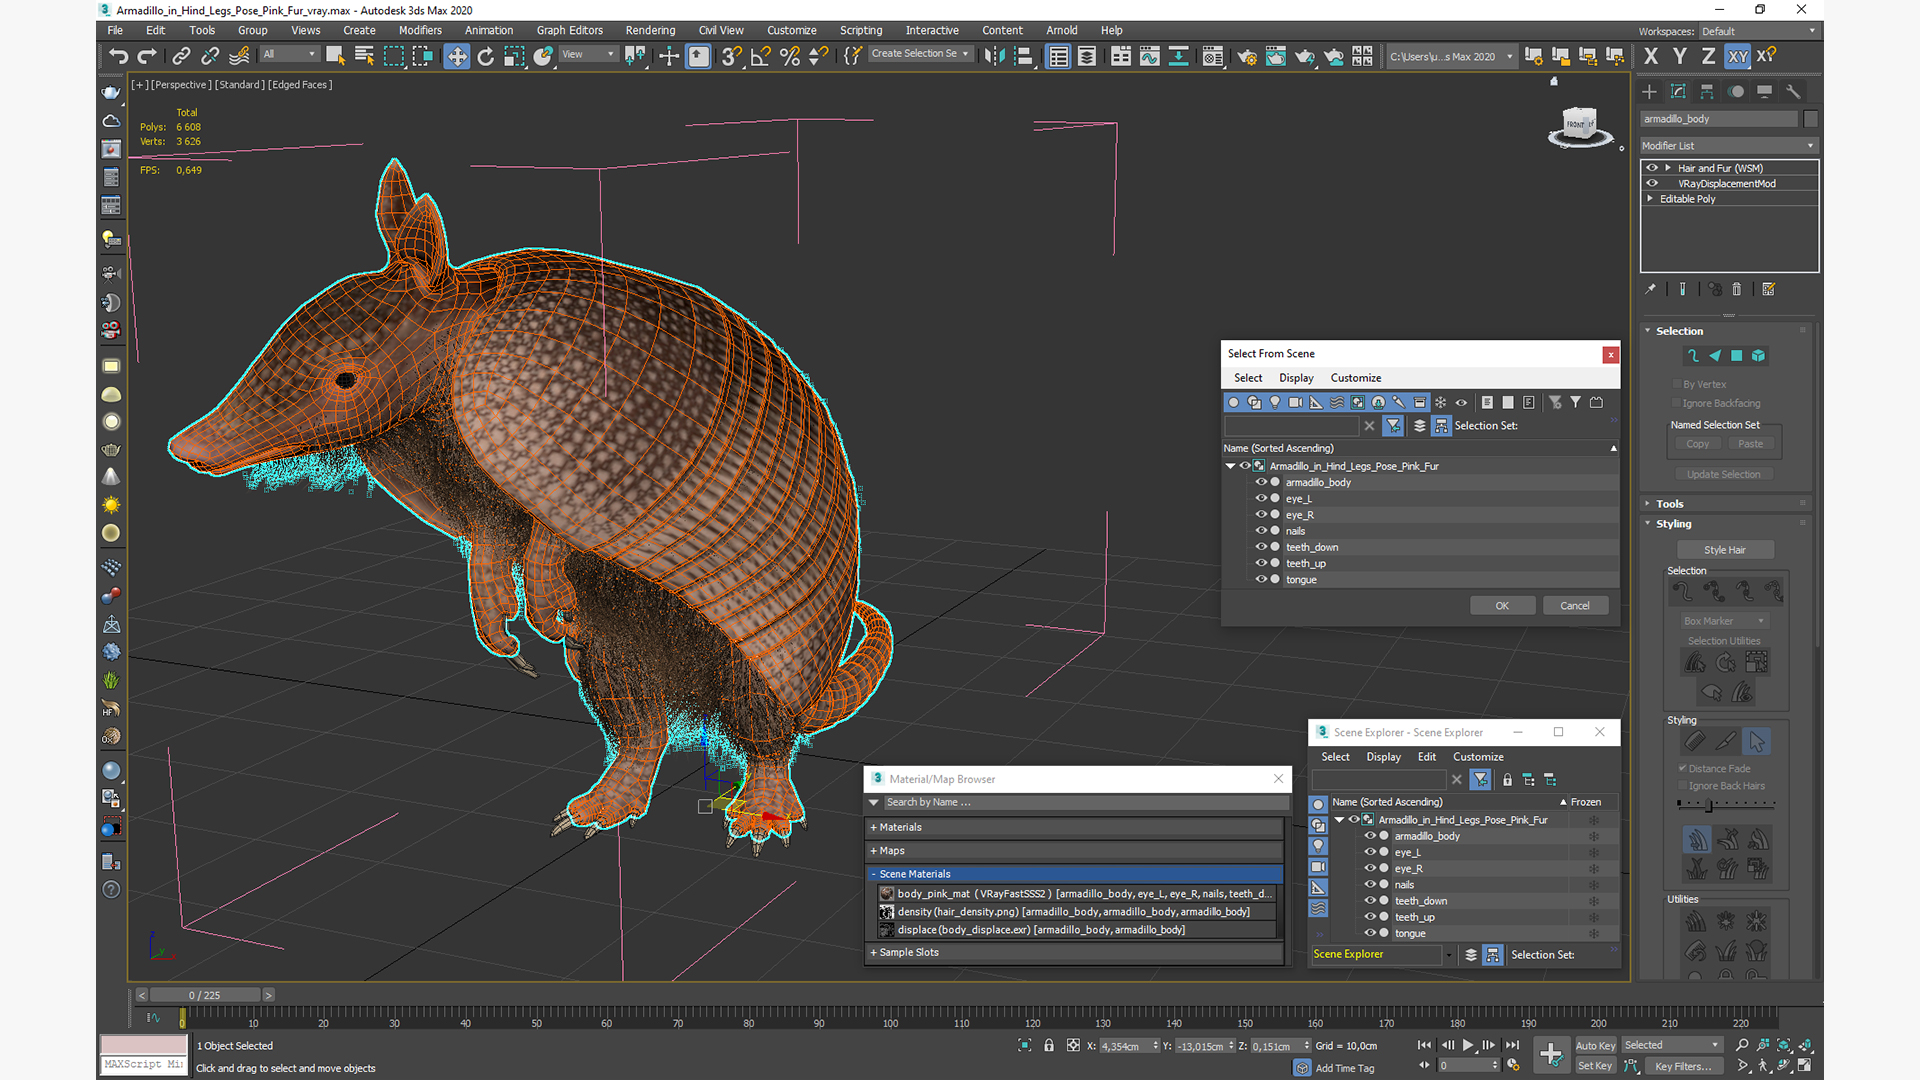Click the ViewCube in the viewport
This screenshot has width=1920, height=1080.
[x=1580, y=126]
